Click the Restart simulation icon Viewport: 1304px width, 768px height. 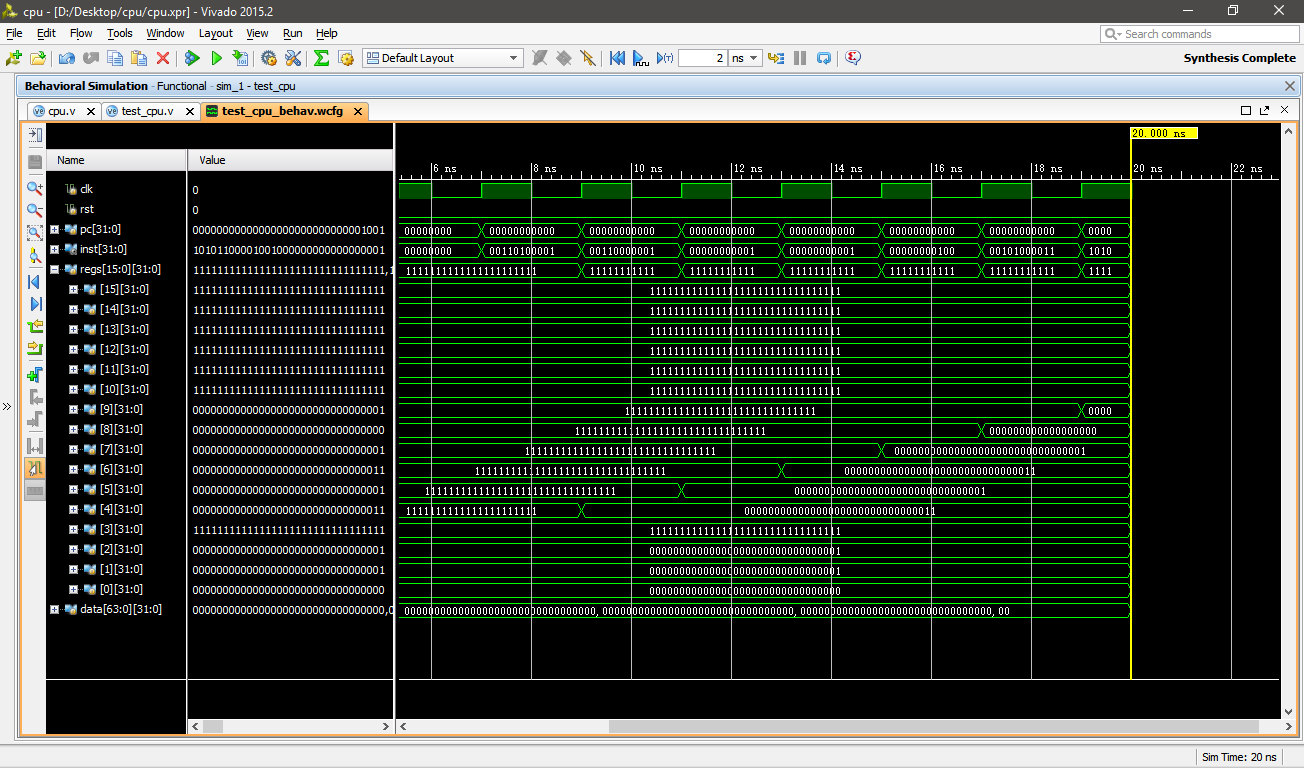(x=617, y=58)
